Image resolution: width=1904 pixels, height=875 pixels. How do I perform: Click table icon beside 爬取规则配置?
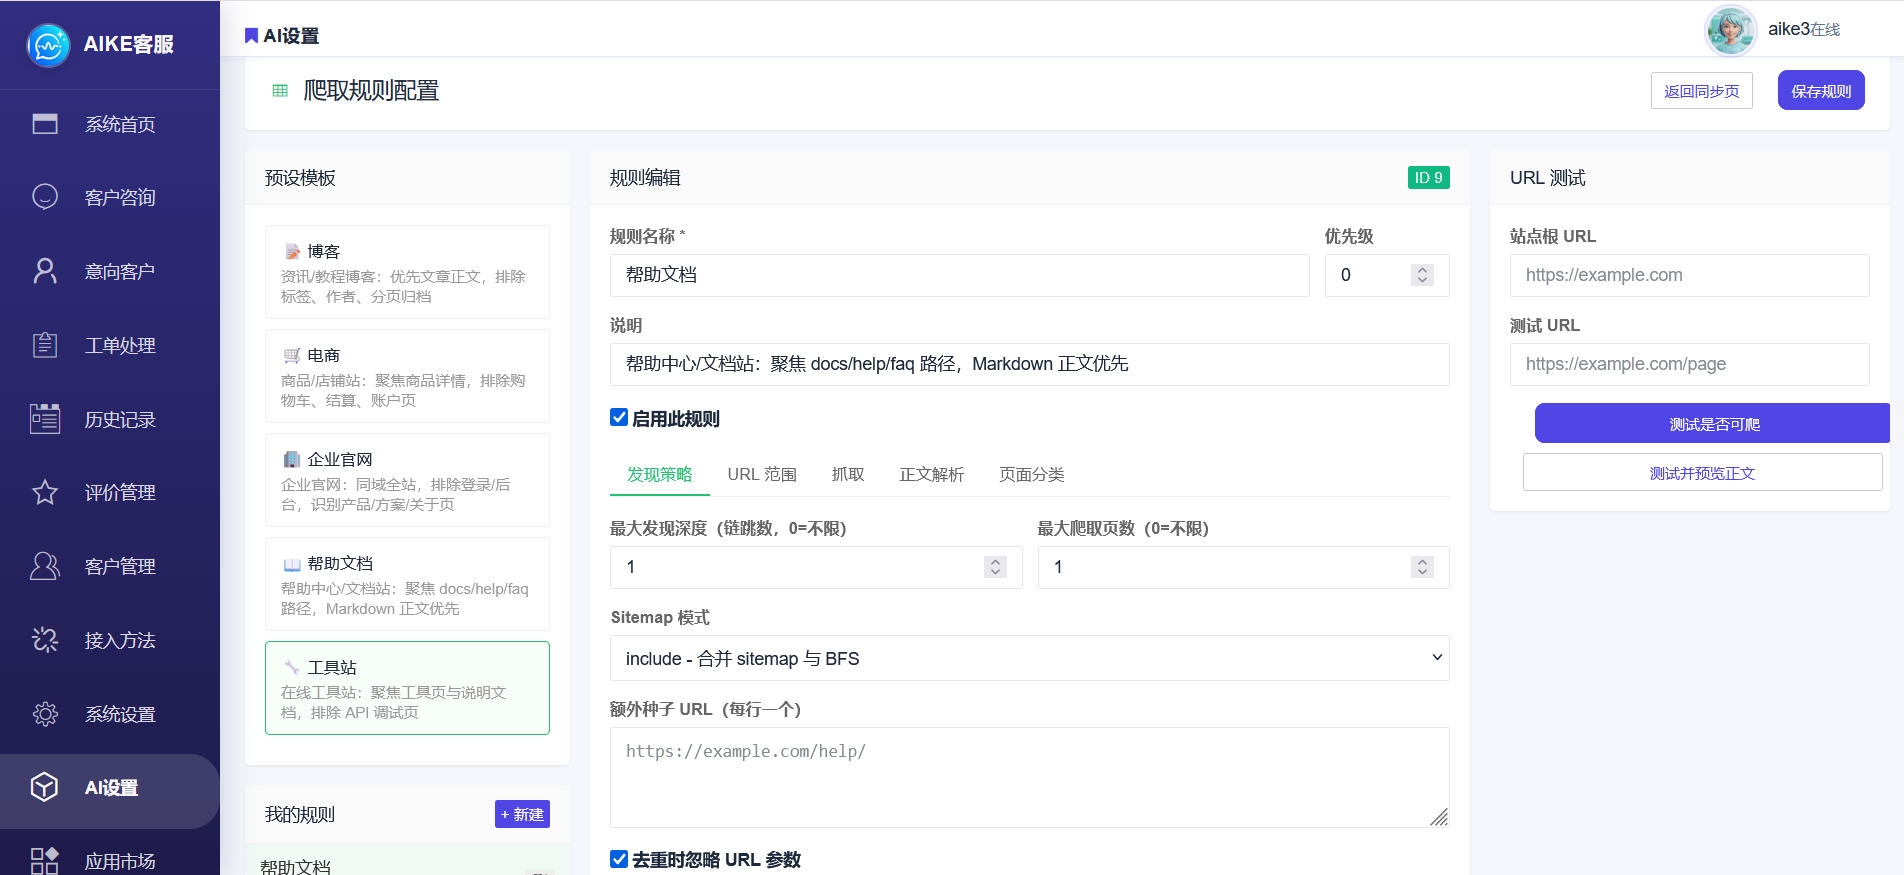[x=280, y=91]
